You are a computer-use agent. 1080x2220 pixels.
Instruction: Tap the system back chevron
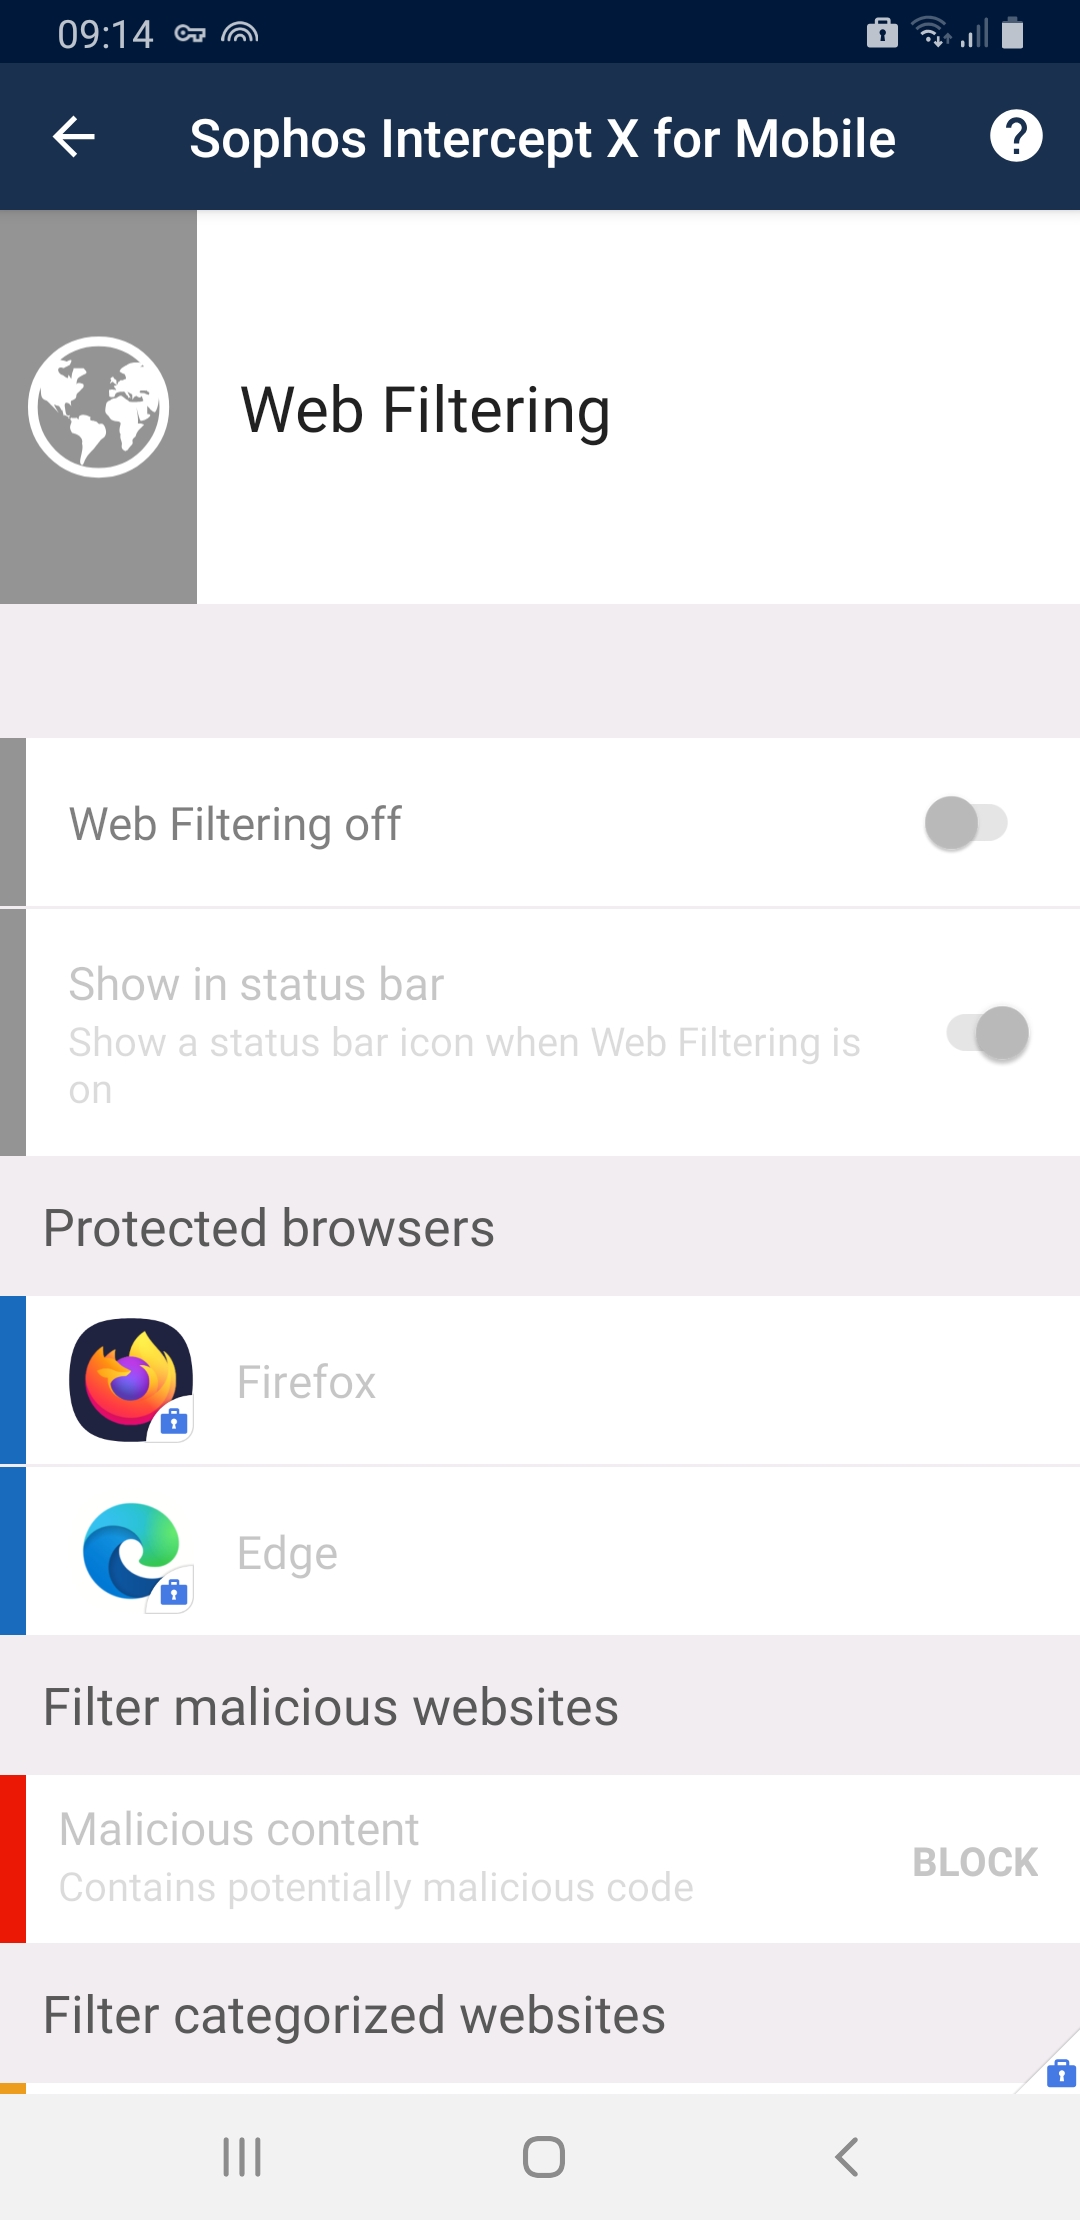point(847,2157)
